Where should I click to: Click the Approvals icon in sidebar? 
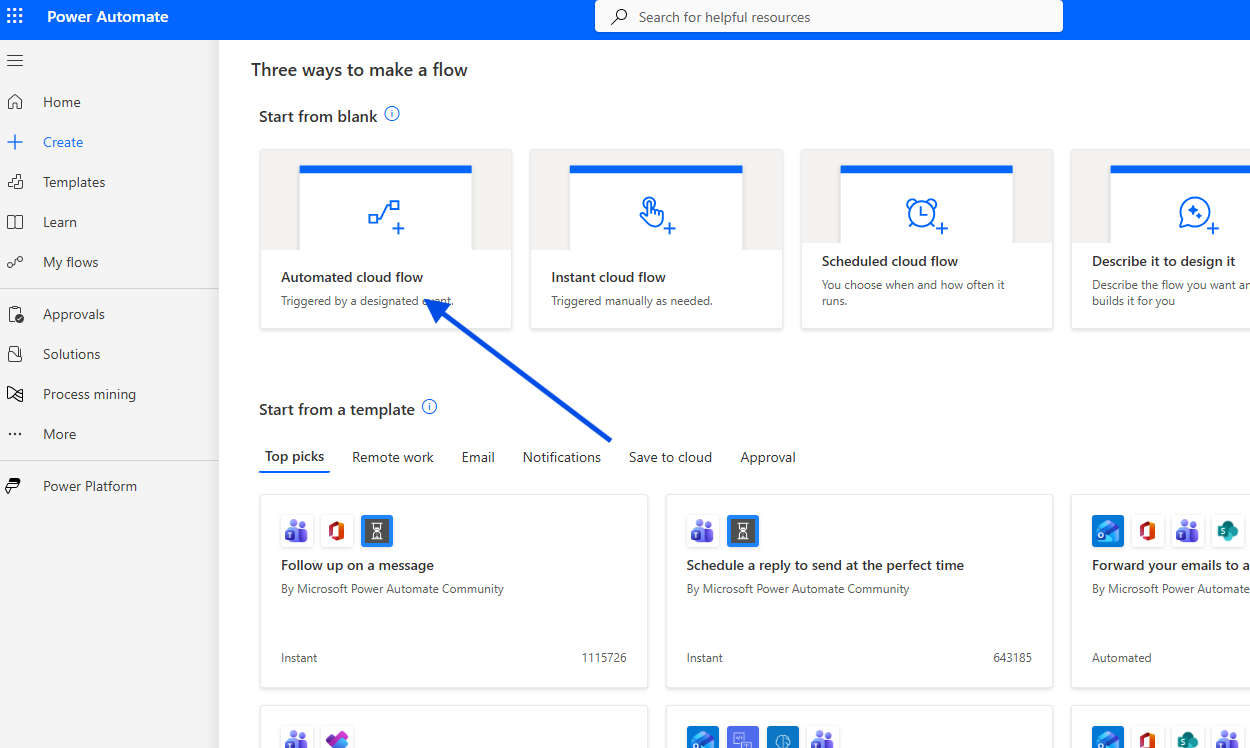[x=15, y=314]
